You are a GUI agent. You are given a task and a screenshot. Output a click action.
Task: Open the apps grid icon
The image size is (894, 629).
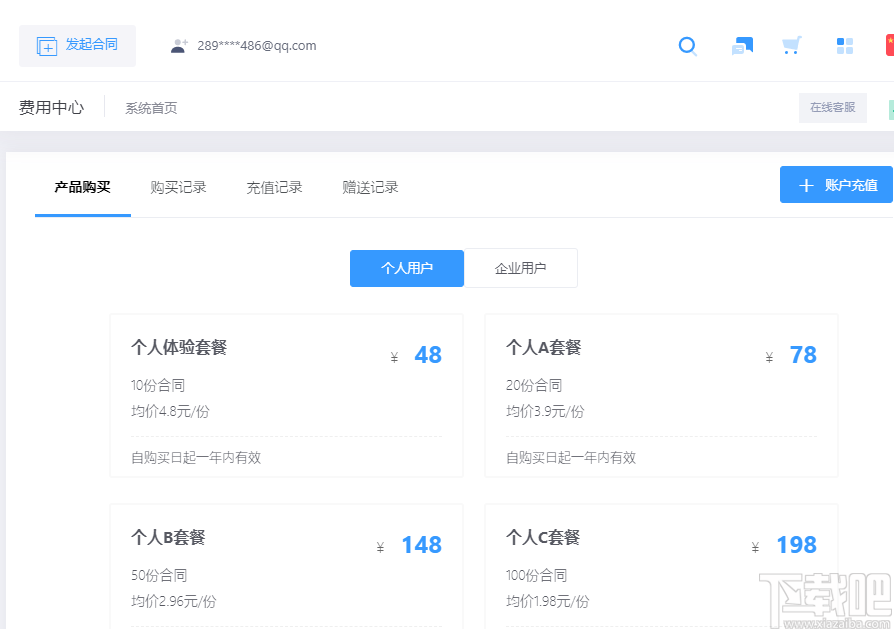844,46
